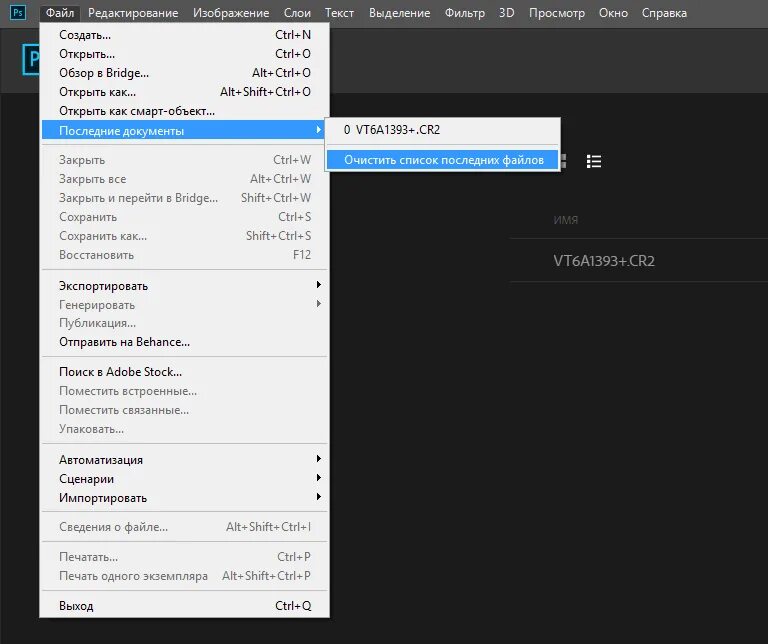Expand the Автоматизация submenu

[185, 459]
